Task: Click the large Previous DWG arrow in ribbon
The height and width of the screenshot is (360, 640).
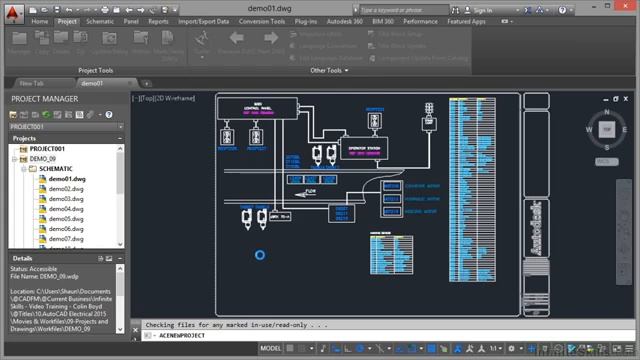Action: coord(237,38)
